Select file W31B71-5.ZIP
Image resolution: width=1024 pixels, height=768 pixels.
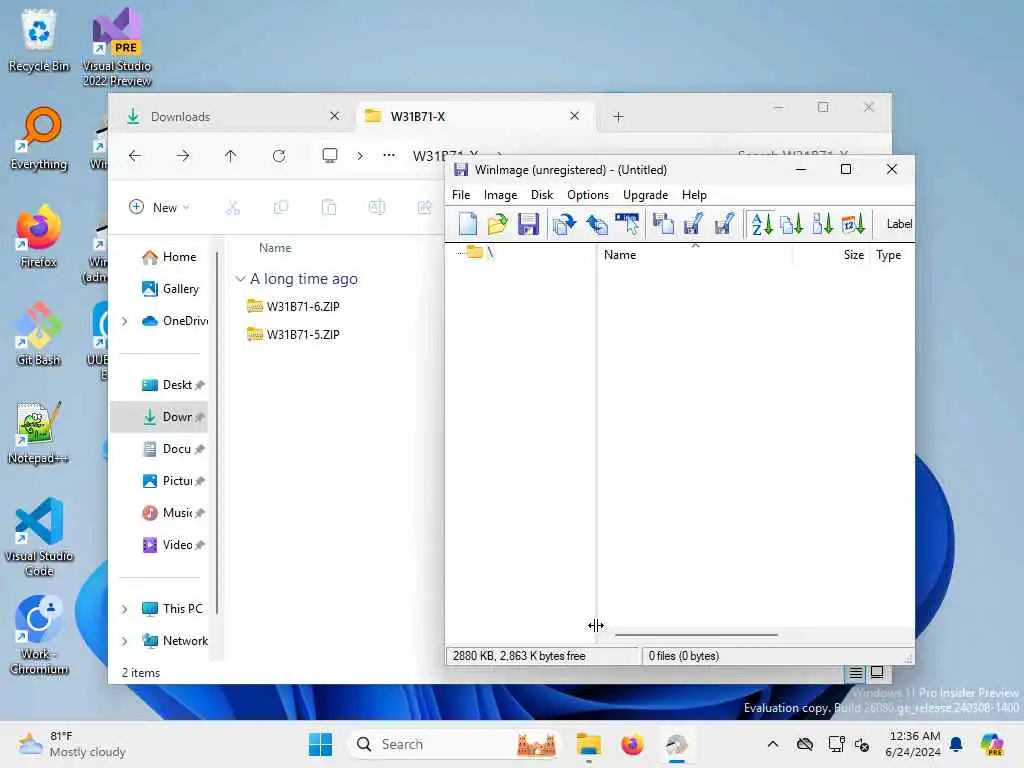(293, 334)
